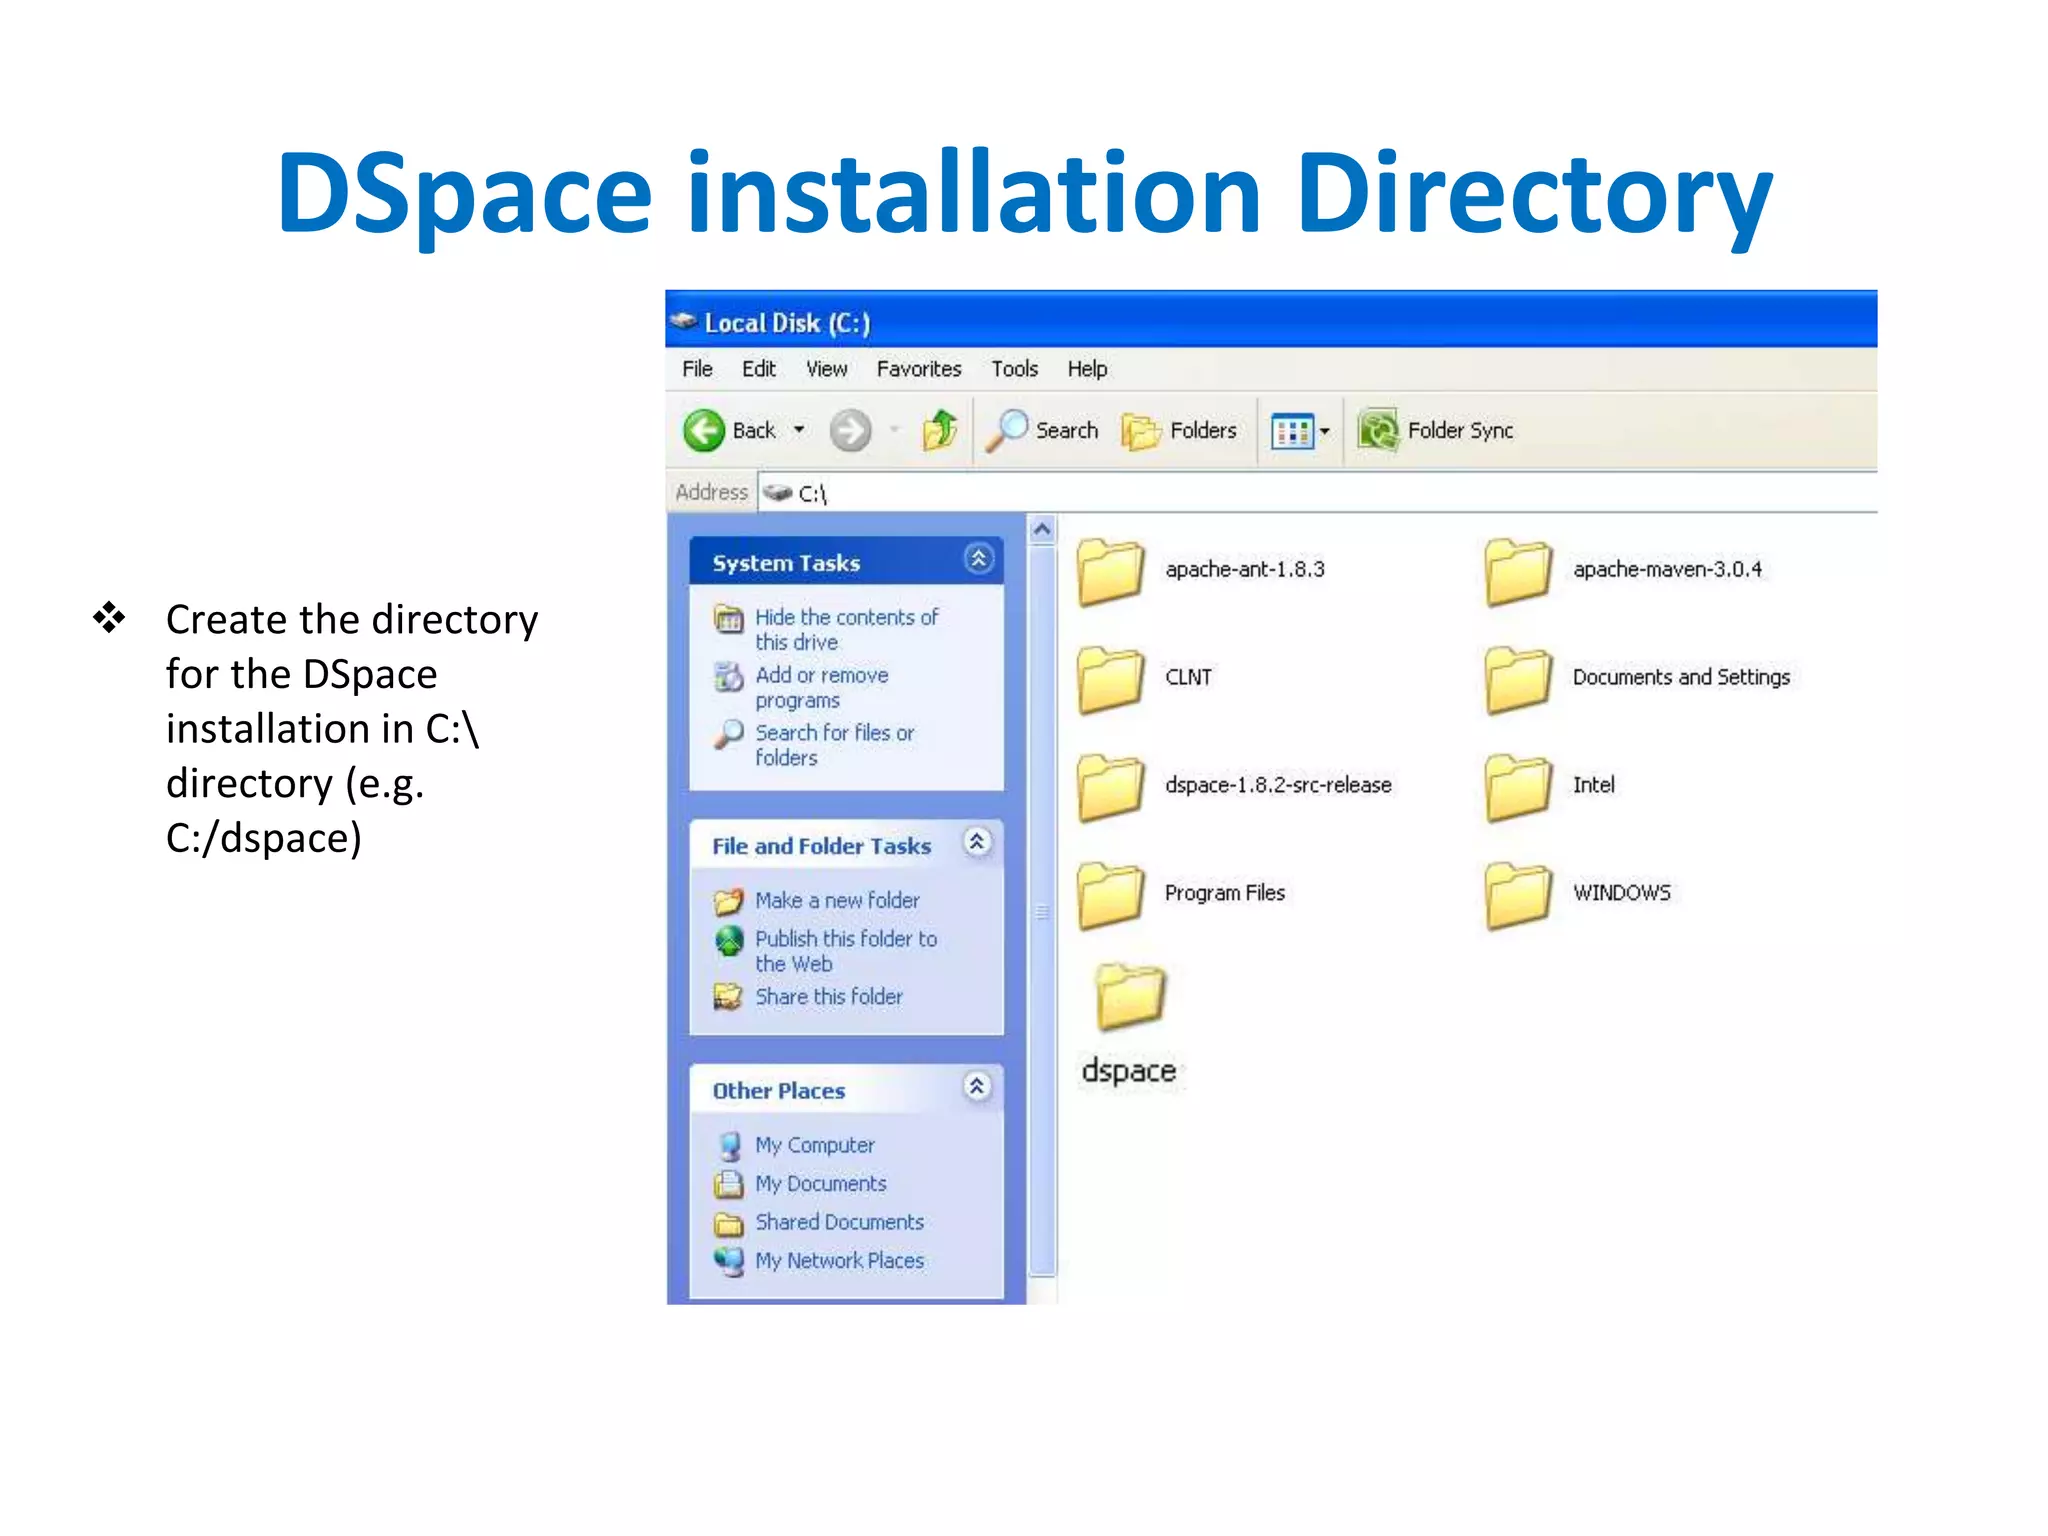Image resolution: width=2048 pixels, height=1536 pixels.
Task: Open Back button history dropdown arrow
Action: (799, 431)
